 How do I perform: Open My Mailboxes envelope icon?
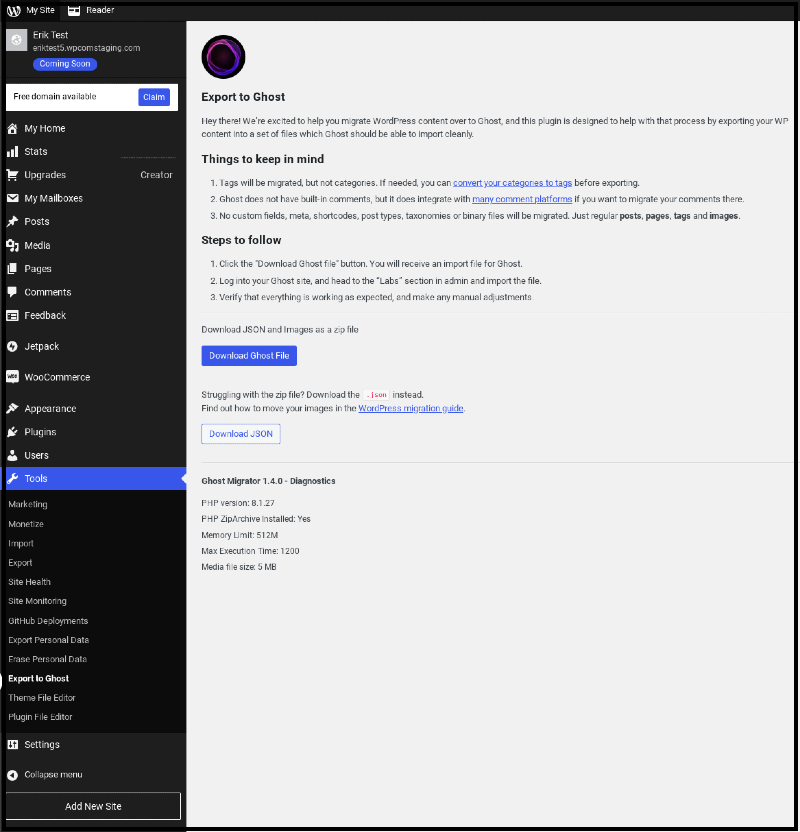tap(12, 198)
